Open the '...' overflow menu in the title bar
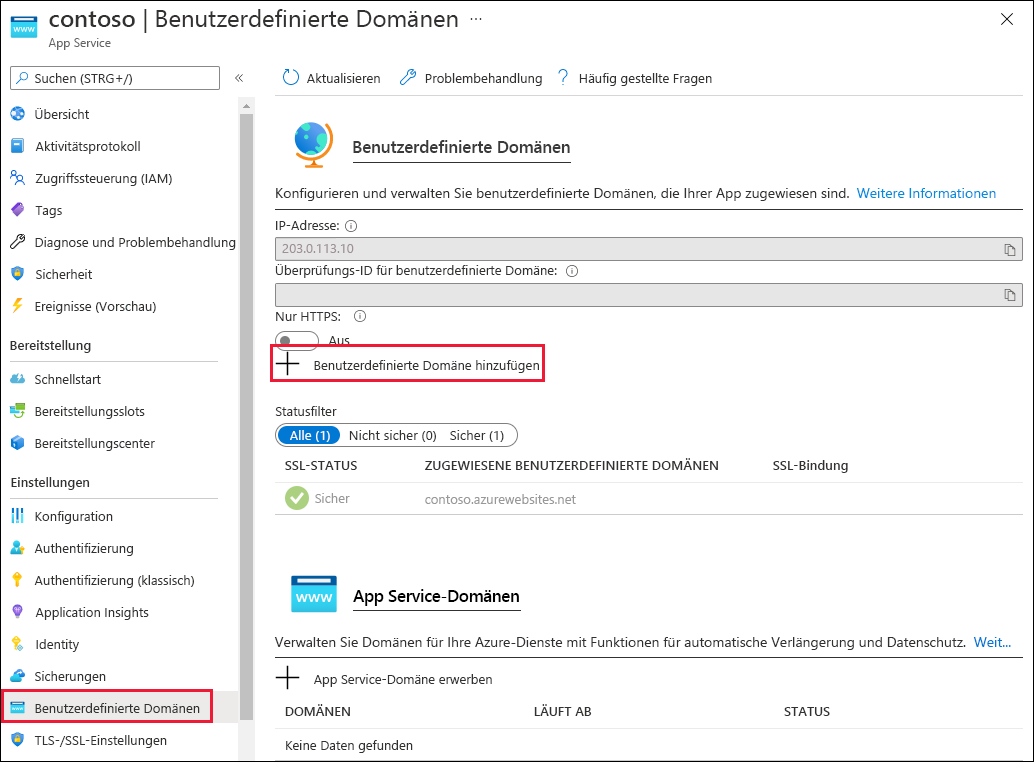Image resolution: width=1034 pixels, height=762 pixels. click(x=475, y=17)
